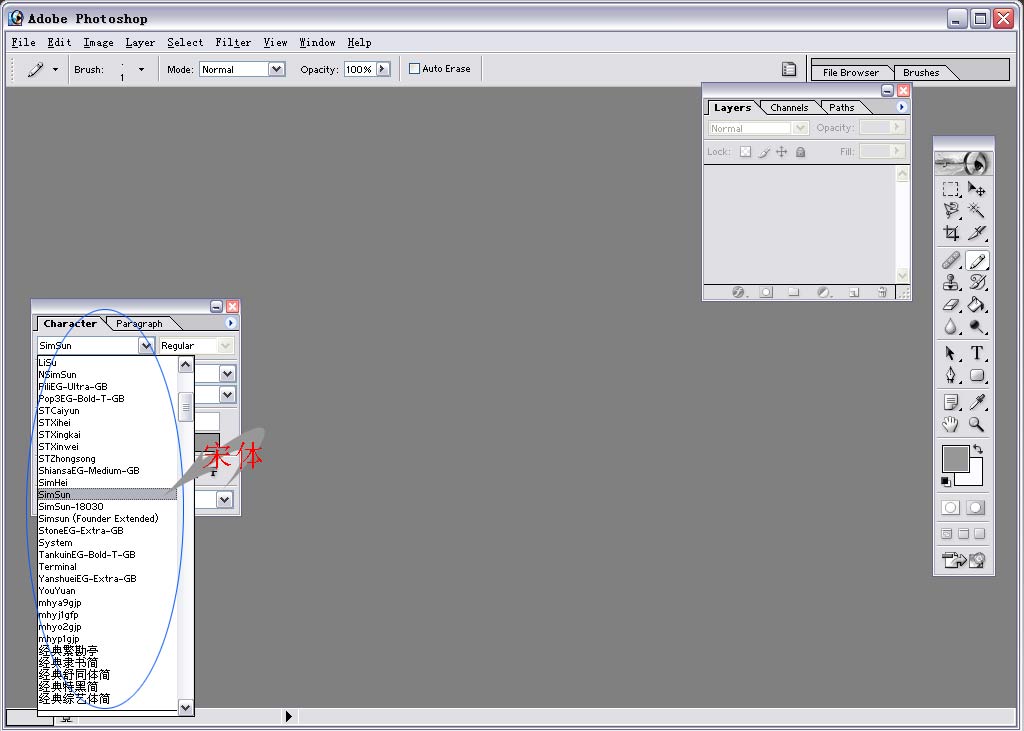Image resolution: width=1024 pixels, height=731 pixels.
Task: Select the Move tool
Action: 976,189
